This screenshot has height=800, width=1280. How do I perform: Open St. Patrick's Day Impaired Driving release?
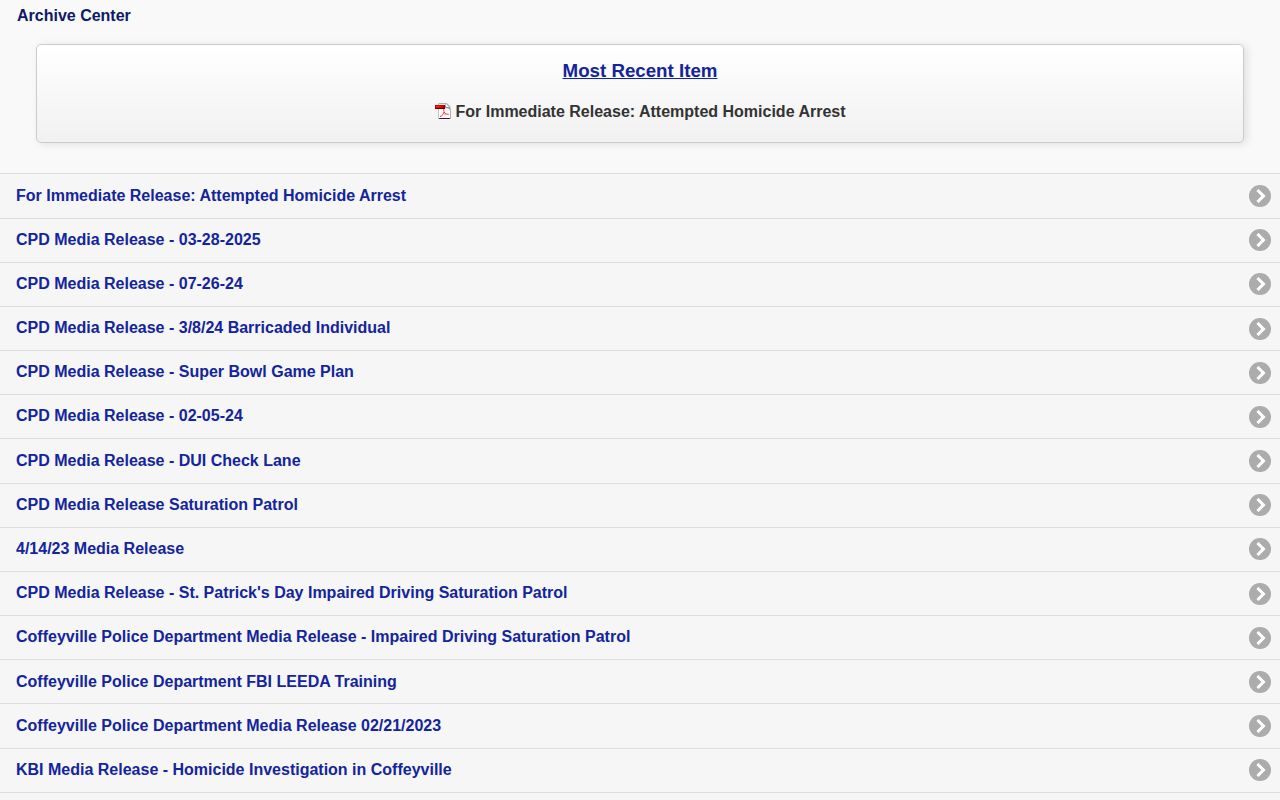coord(640,593)
